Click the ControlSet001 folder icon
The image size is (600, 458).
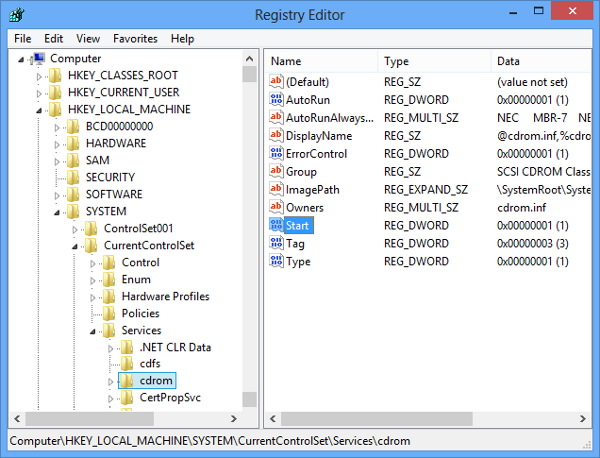click(91, 228)
